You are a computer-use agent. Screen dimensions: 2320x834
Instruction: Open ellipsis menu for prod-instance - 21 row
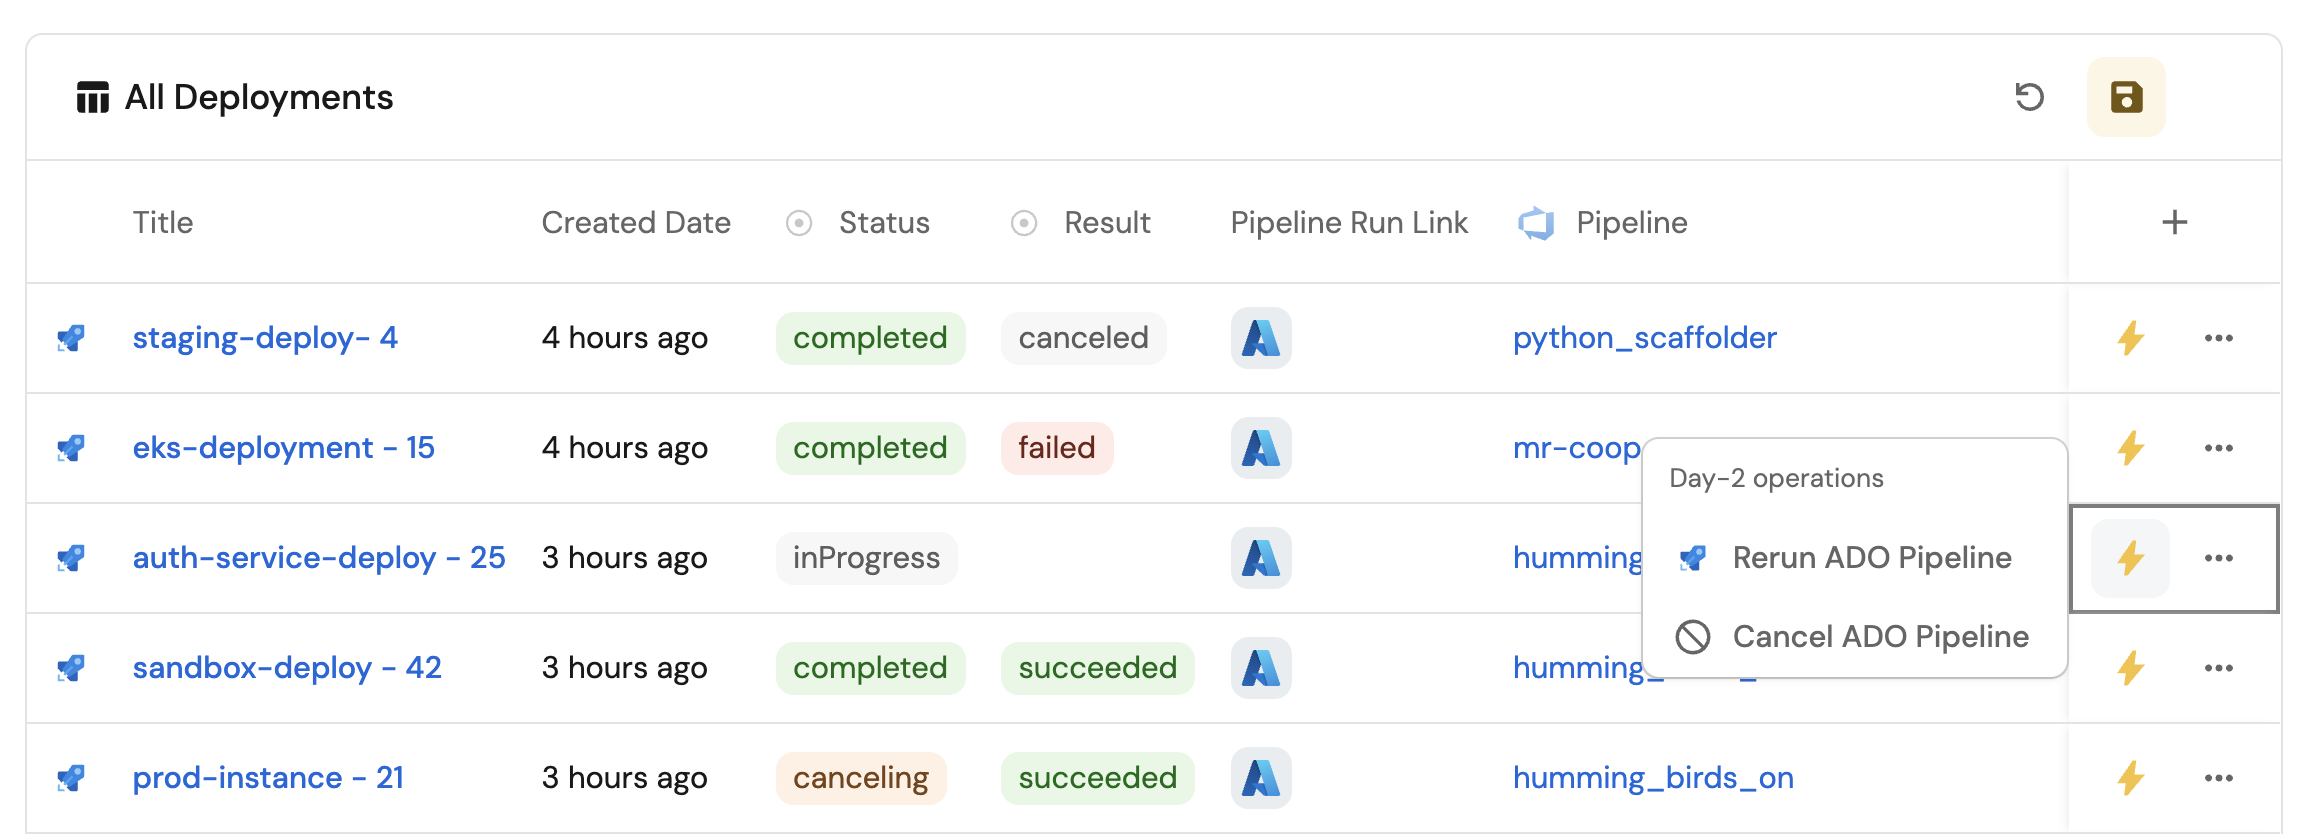coord(2218,778)
